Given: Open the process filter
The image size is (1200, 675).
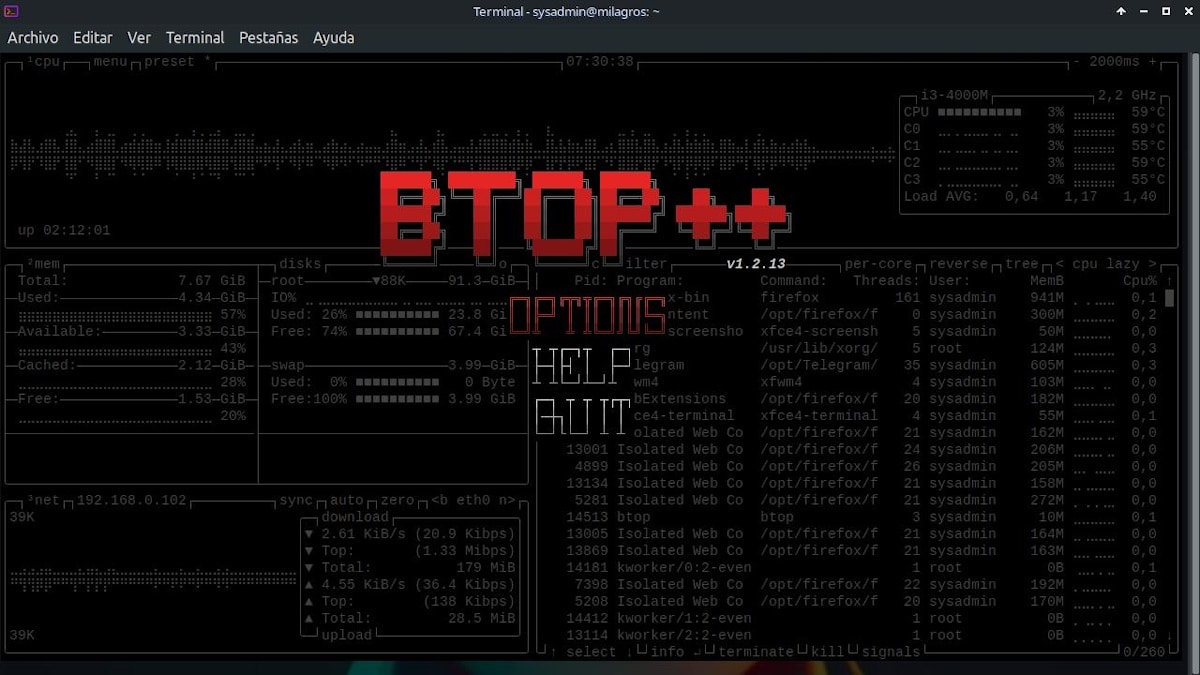Looking at the screenshot, I should [645, 263].
